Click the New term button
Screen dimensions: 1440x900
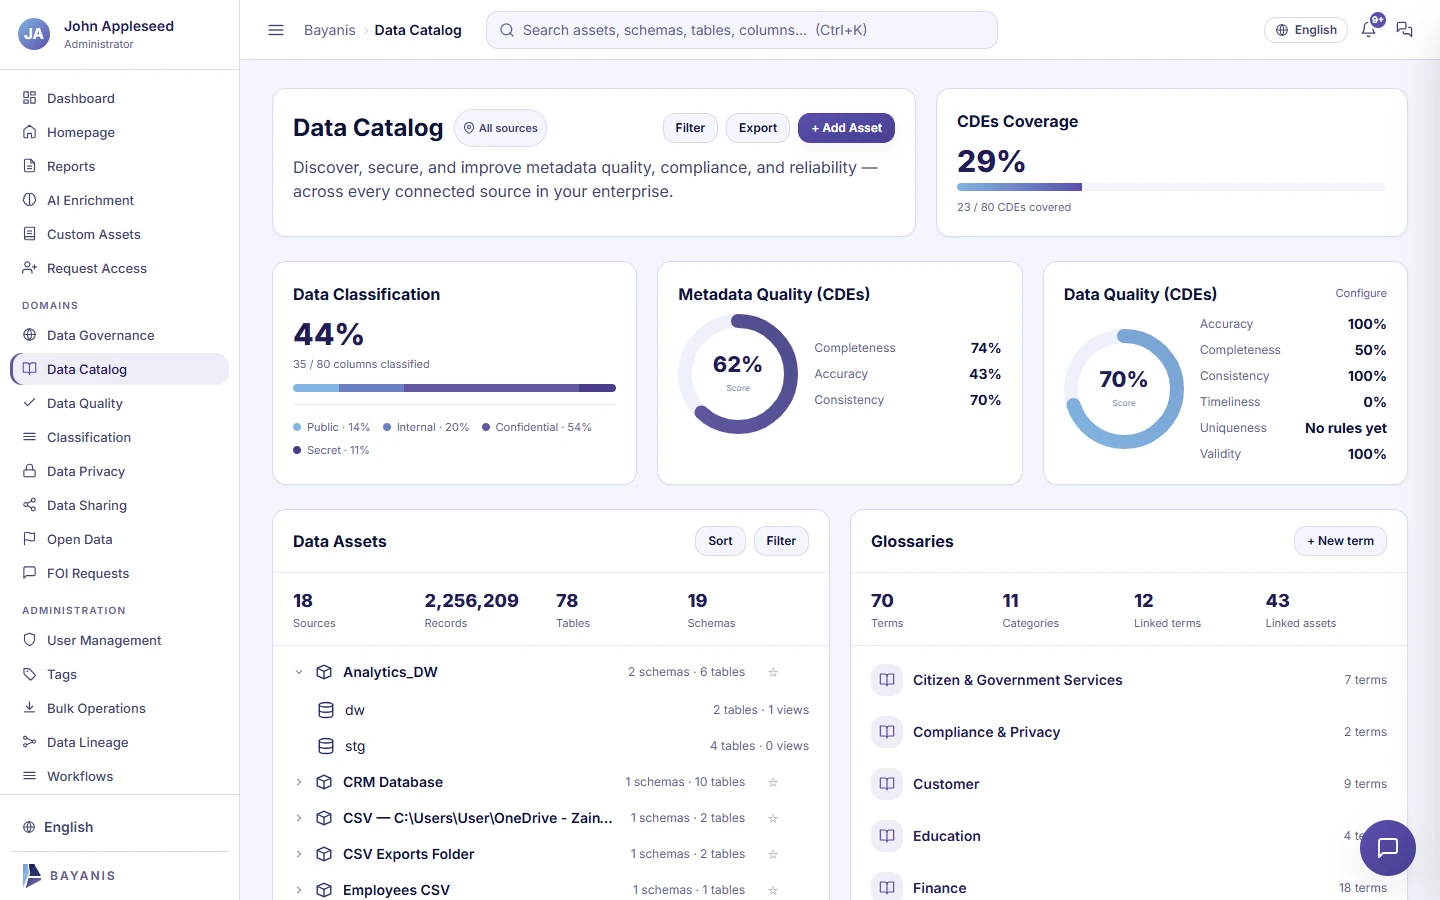pos(1340,541)
